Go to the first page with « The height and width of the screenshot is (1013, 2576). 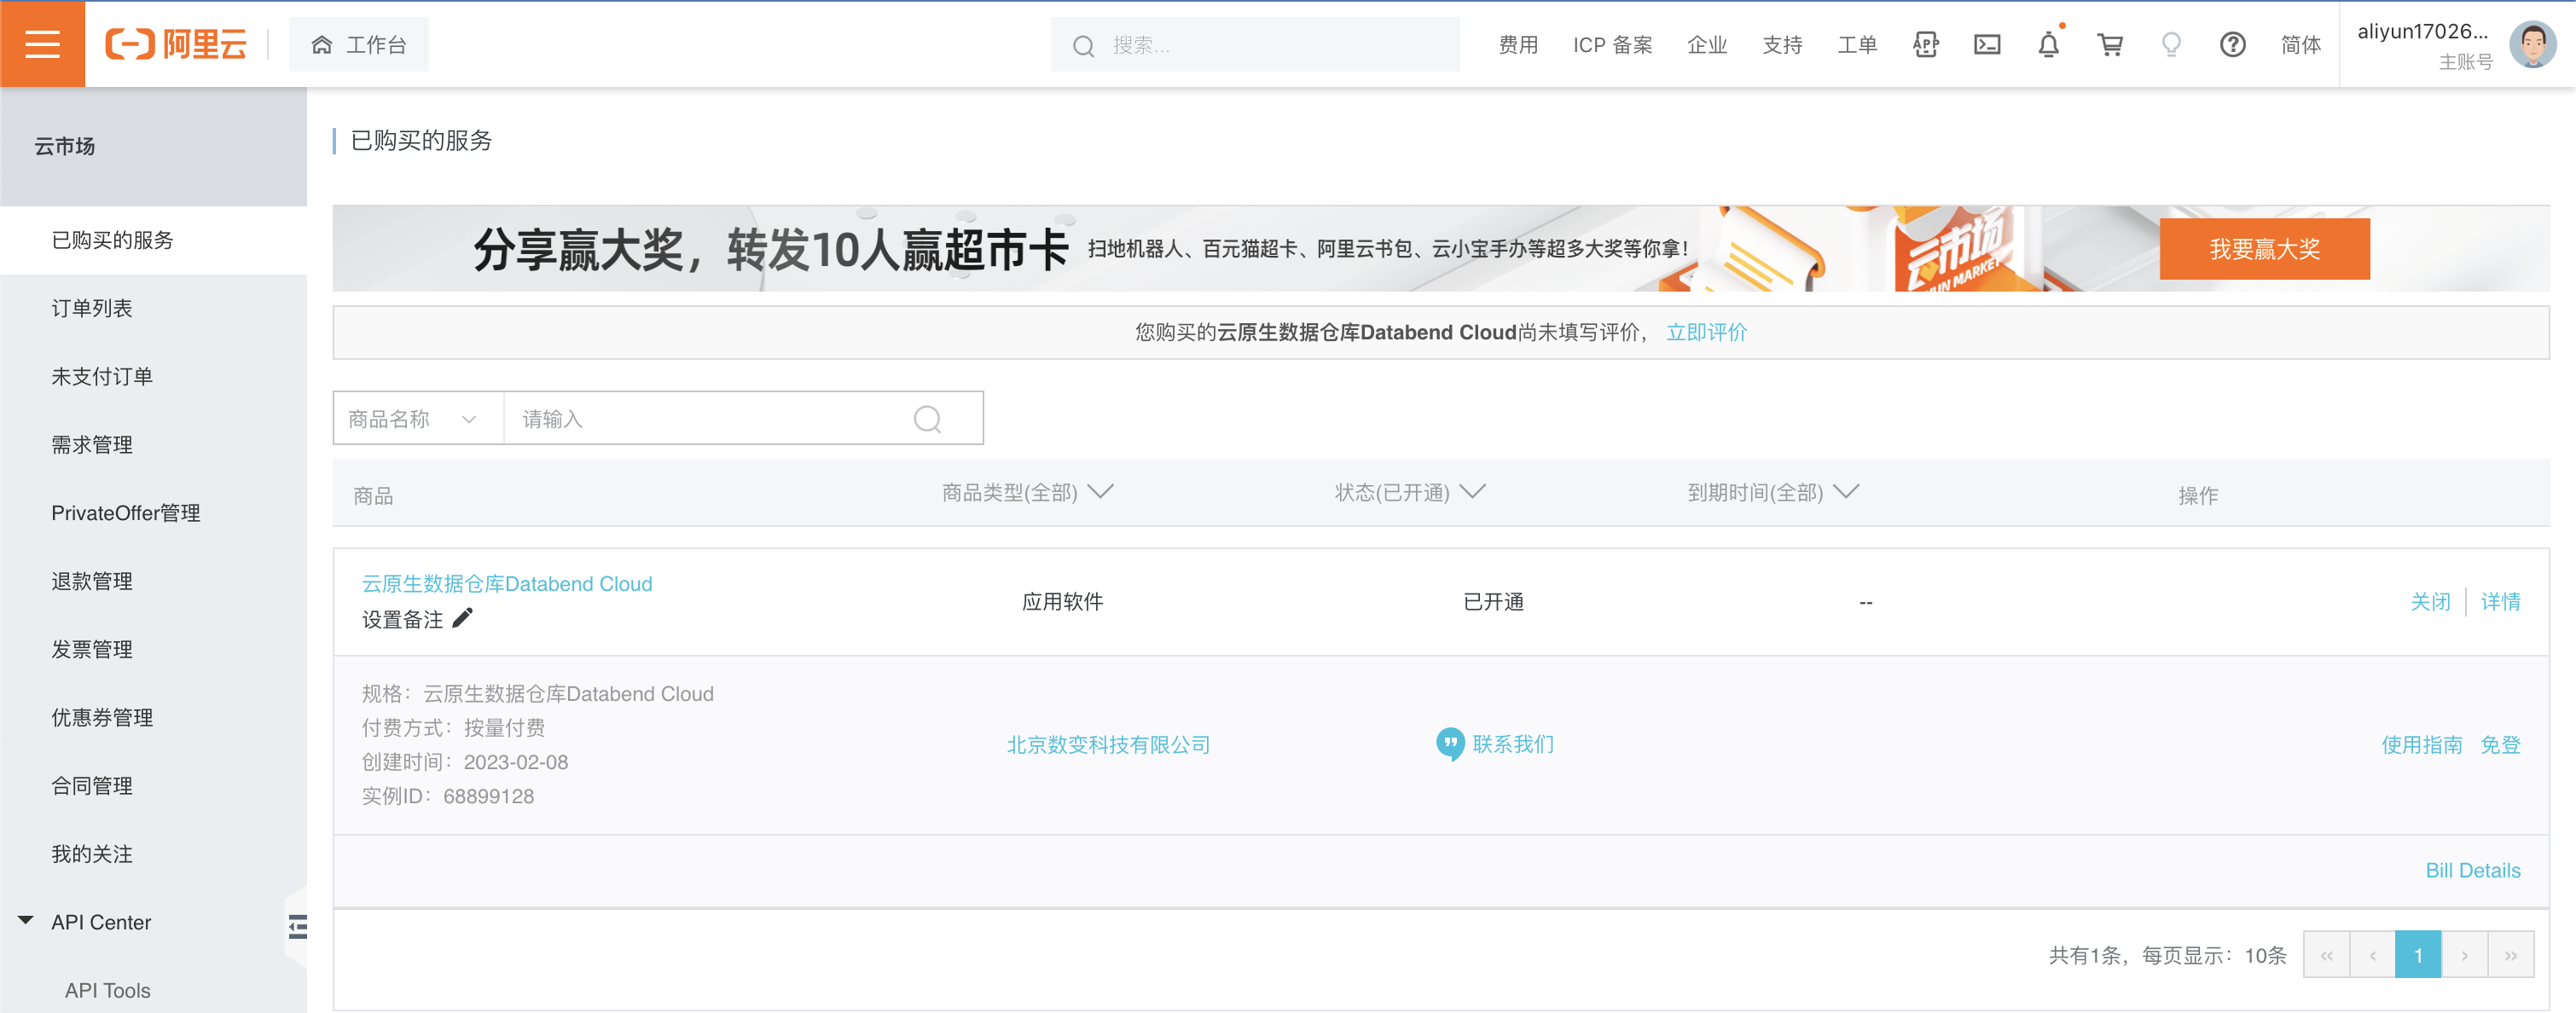(2326, 954)
